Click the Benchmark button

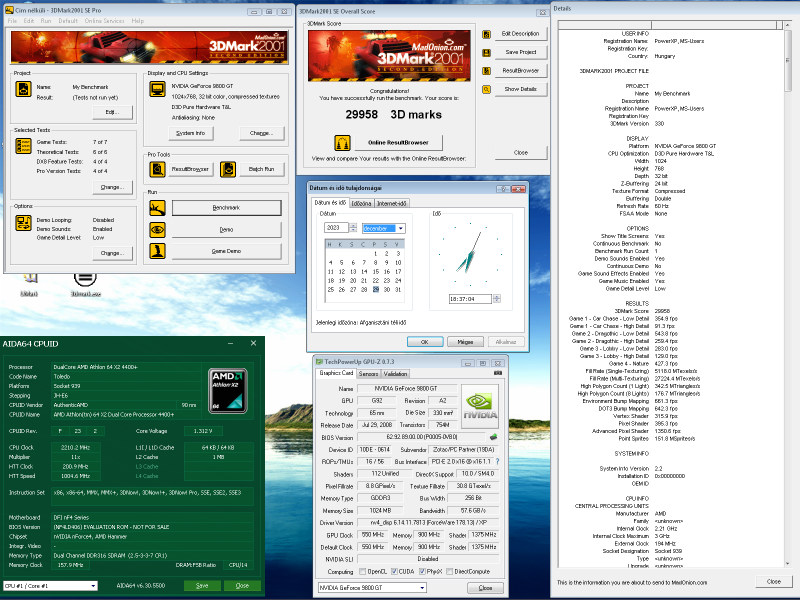(x=226, y=208)
